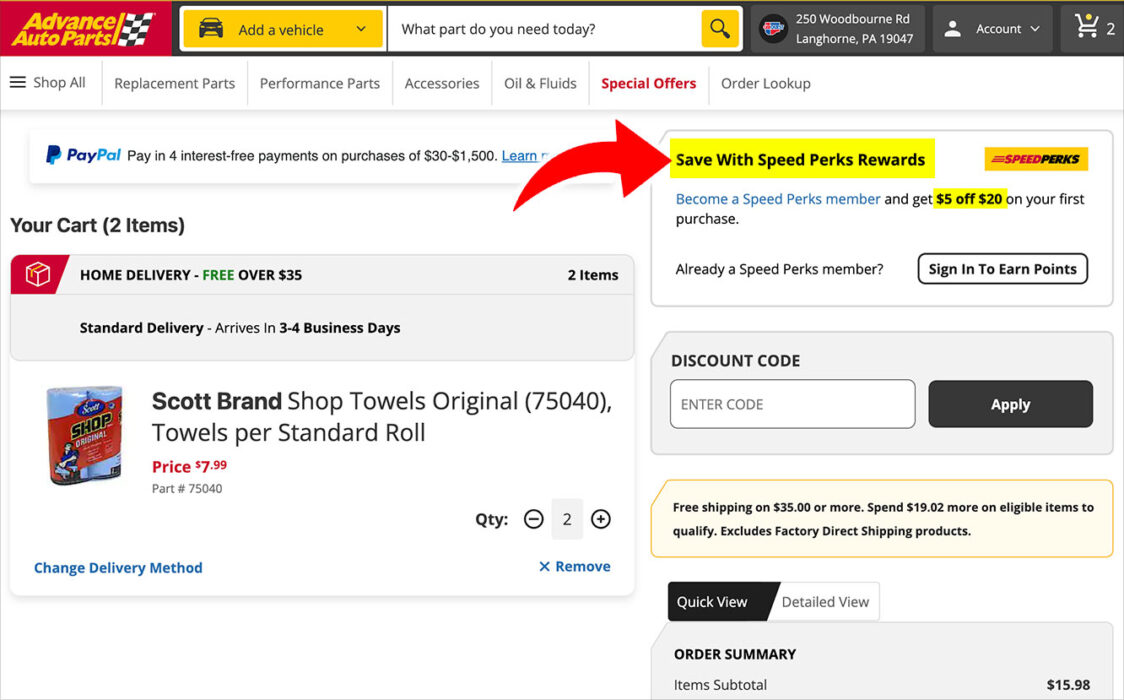
Task: Click the Items Subtotal $15.98 value
Action: pyautogui.click(x=1068, y=685)
